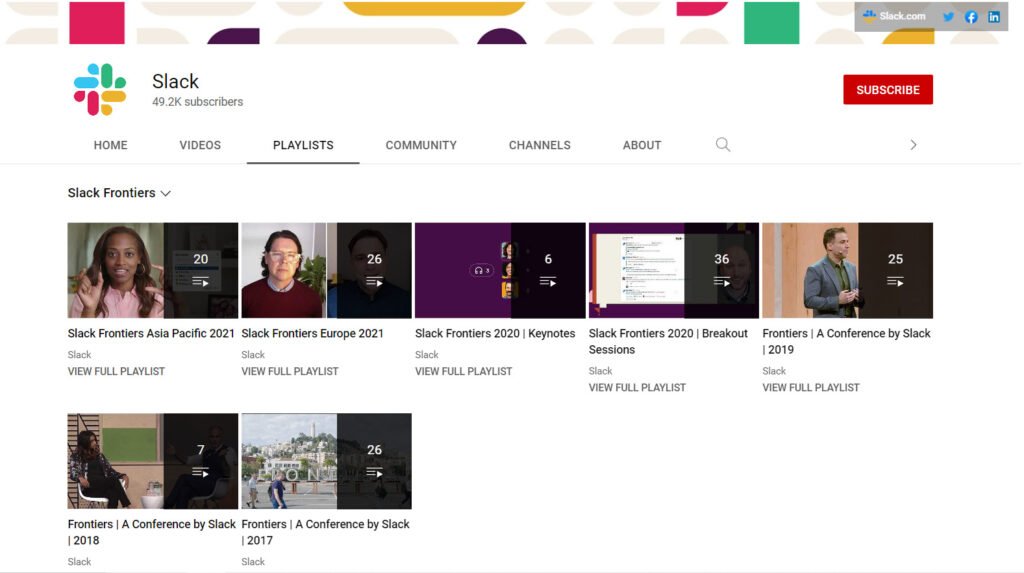The height and width of the screenshot is (573, 1024).
Task: Open the Facebook icon in banner
Action: [971, 17]
